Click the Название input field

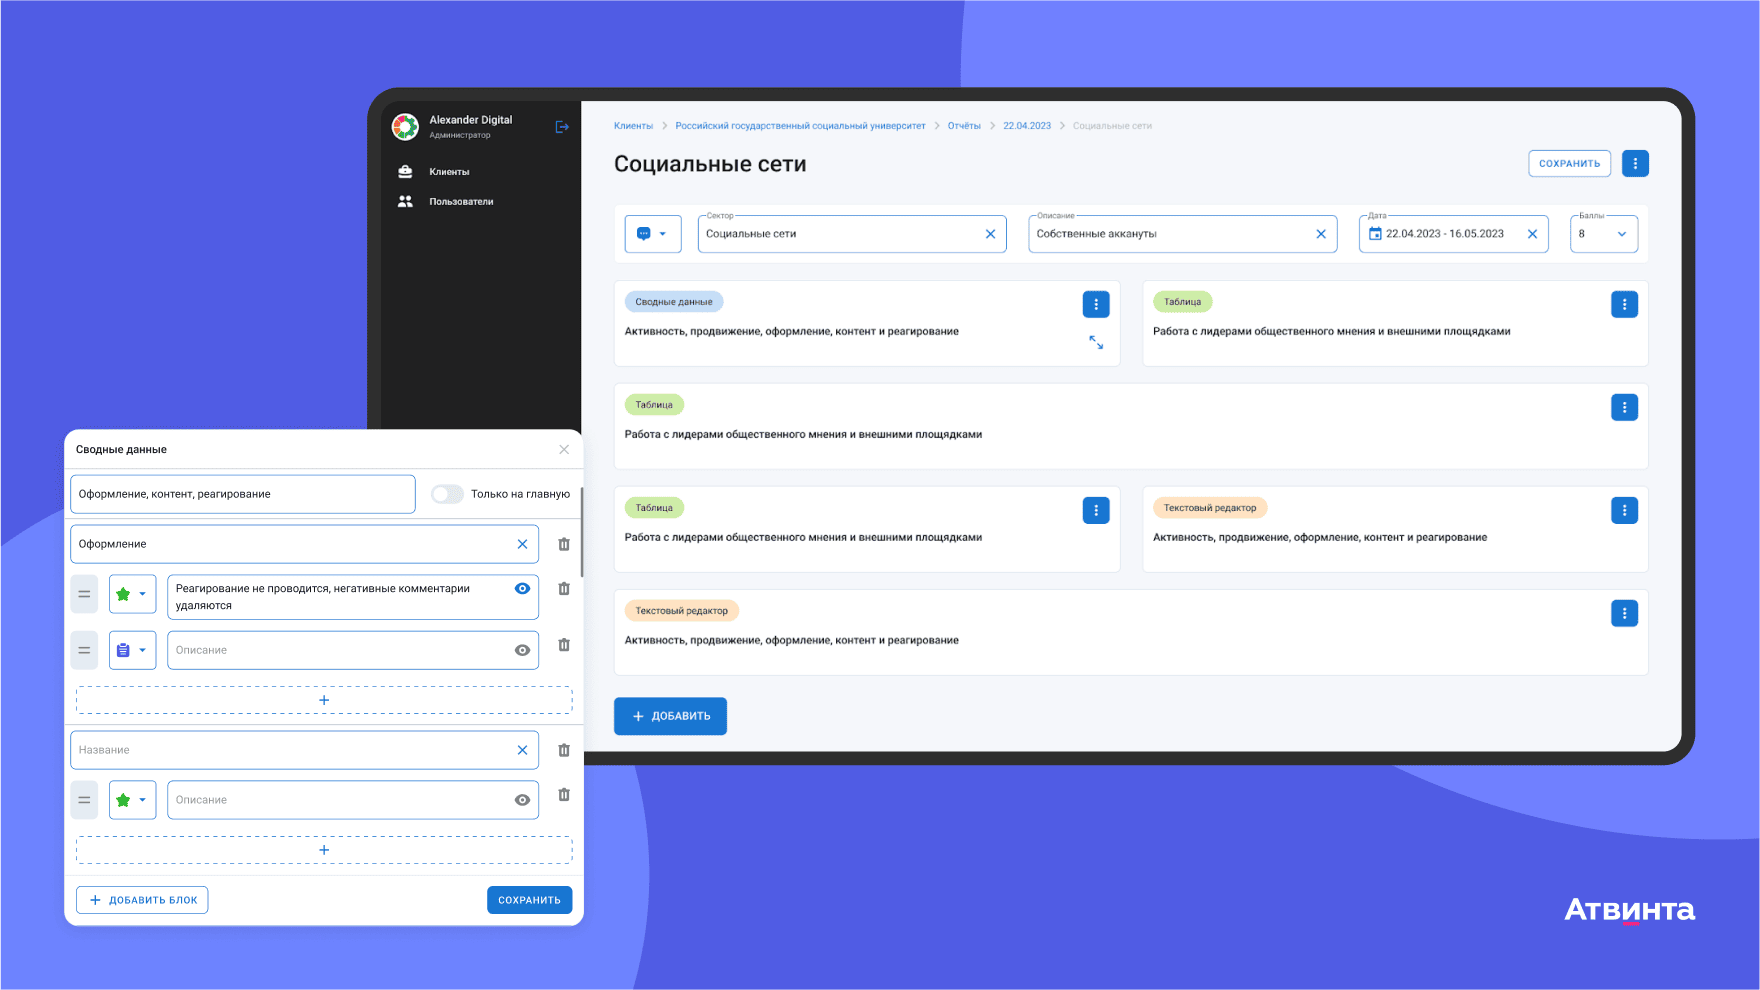click(293, 750)
